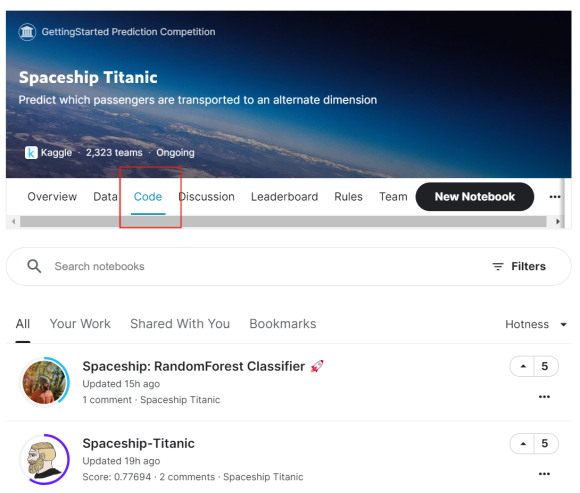The image size is (580, 493).
Task: Click the '2,323 teams' text
Action: tap(114, 152)
